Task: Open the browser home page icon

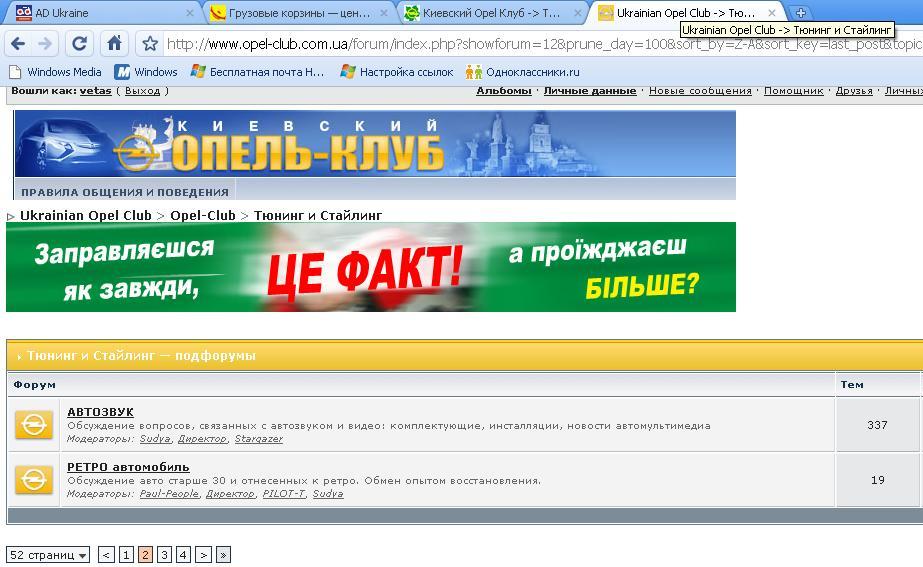Action: point(114,43)
